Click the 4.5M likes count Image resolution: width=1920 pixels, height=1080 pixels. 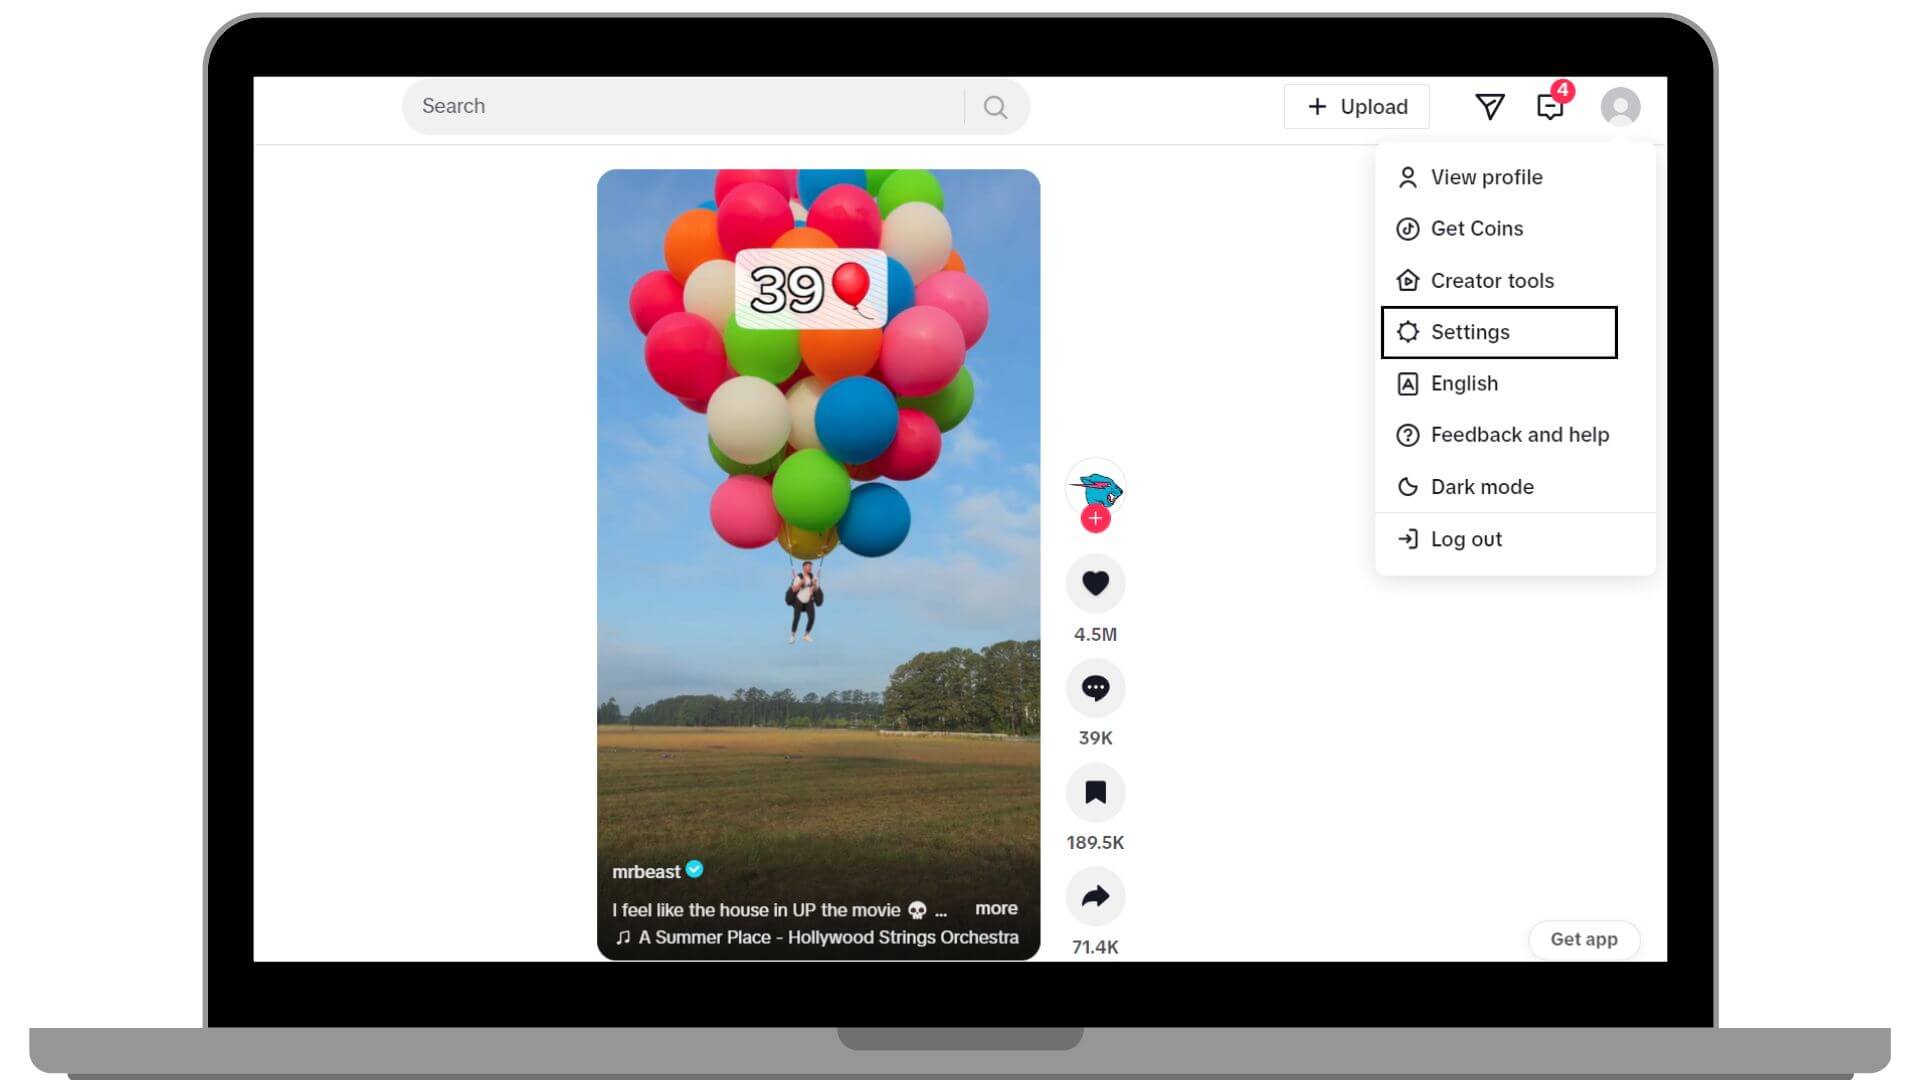pos(1096,634)
